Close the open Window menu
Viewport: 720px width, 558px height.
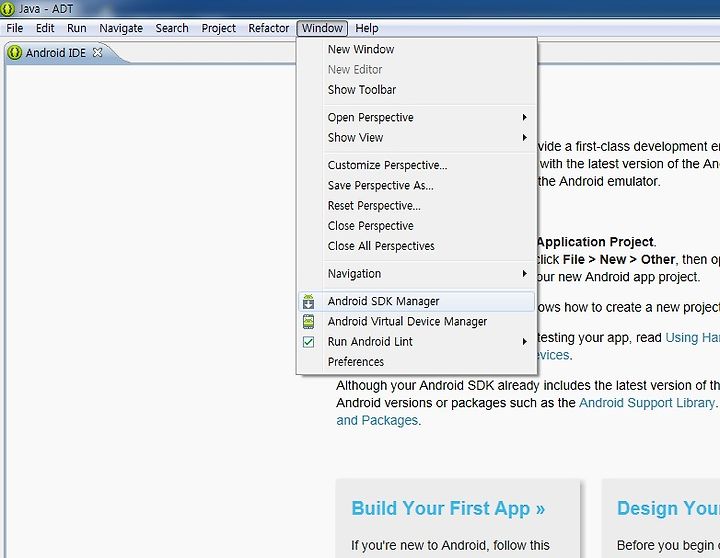[322, 28]
